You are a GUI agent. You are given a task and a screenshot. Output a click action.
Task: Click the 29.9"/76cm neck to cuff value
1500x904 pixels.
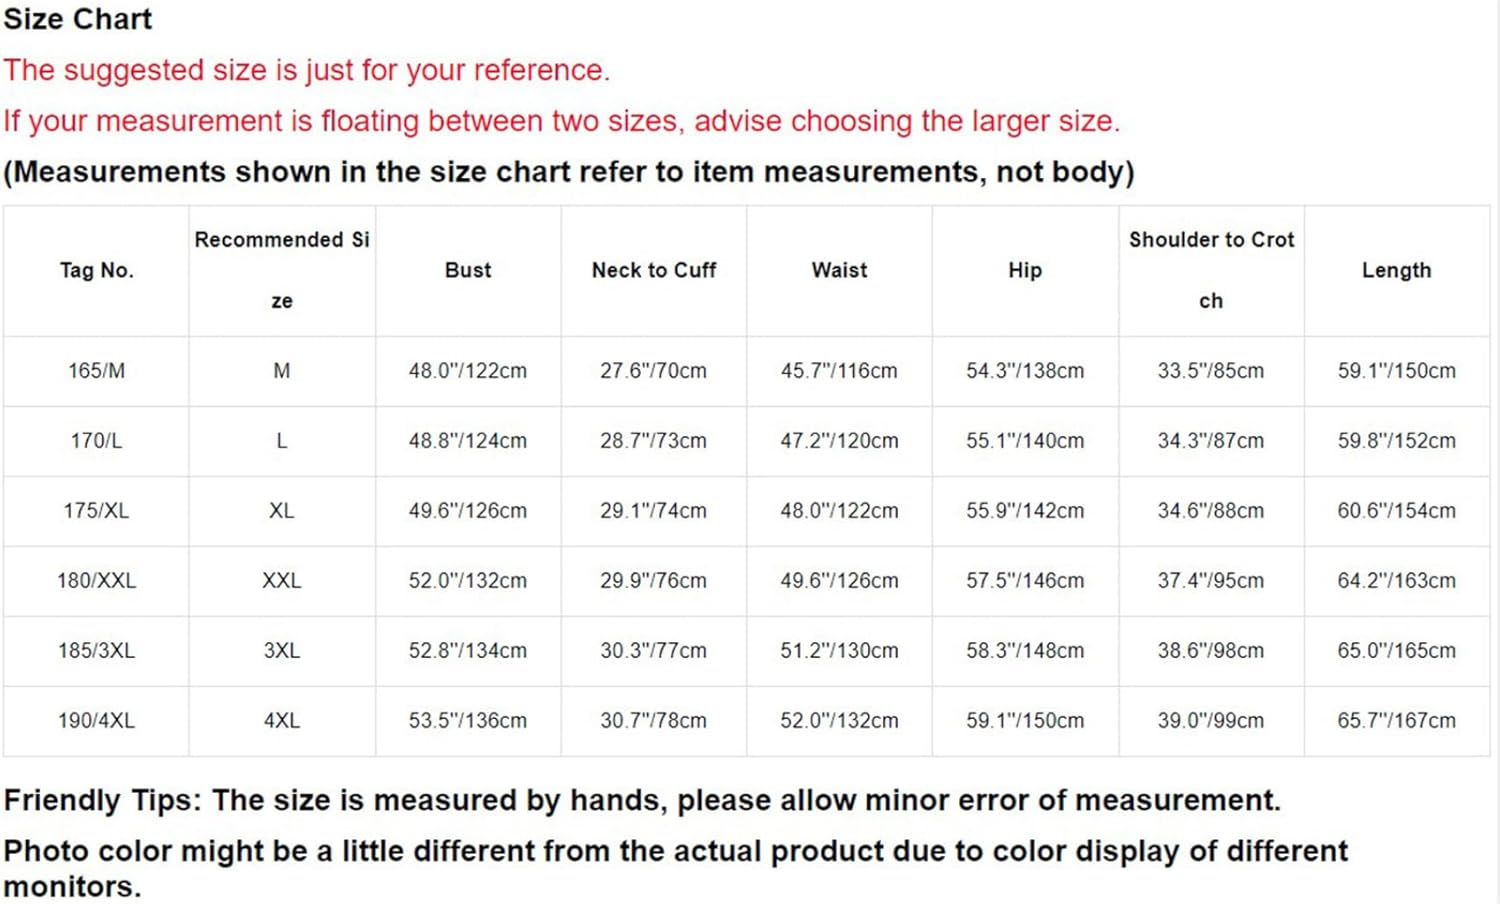654,581
